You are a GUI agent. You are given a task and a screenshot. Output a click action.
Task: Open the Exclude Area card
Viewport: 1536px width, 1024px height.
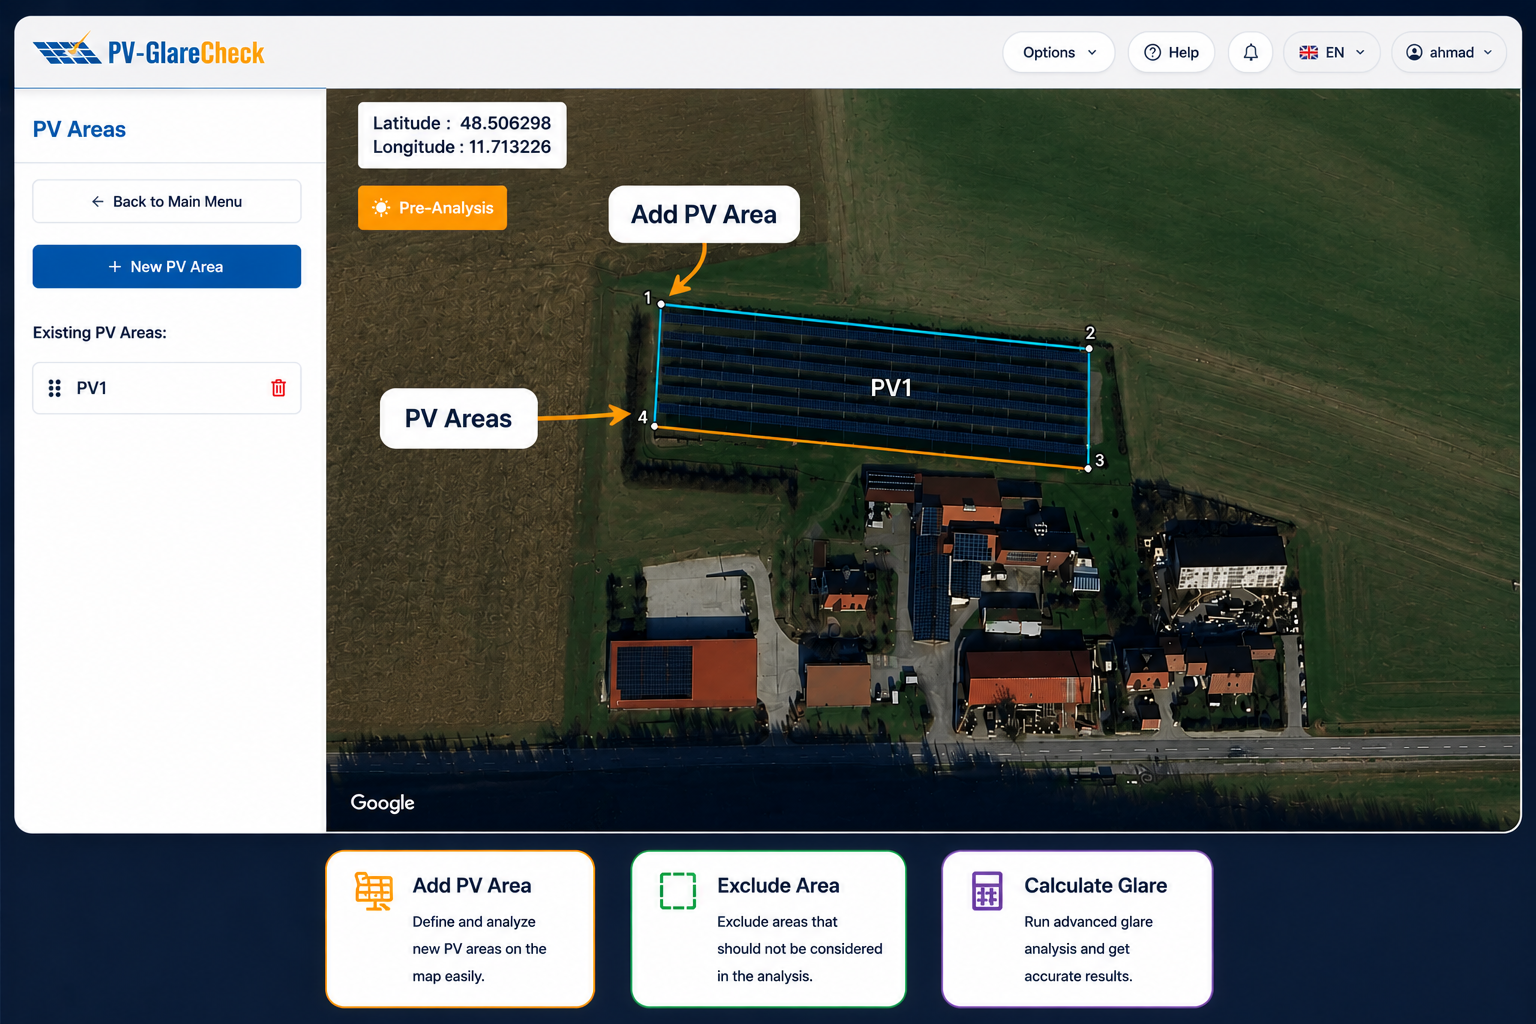(x=768, y=929)
